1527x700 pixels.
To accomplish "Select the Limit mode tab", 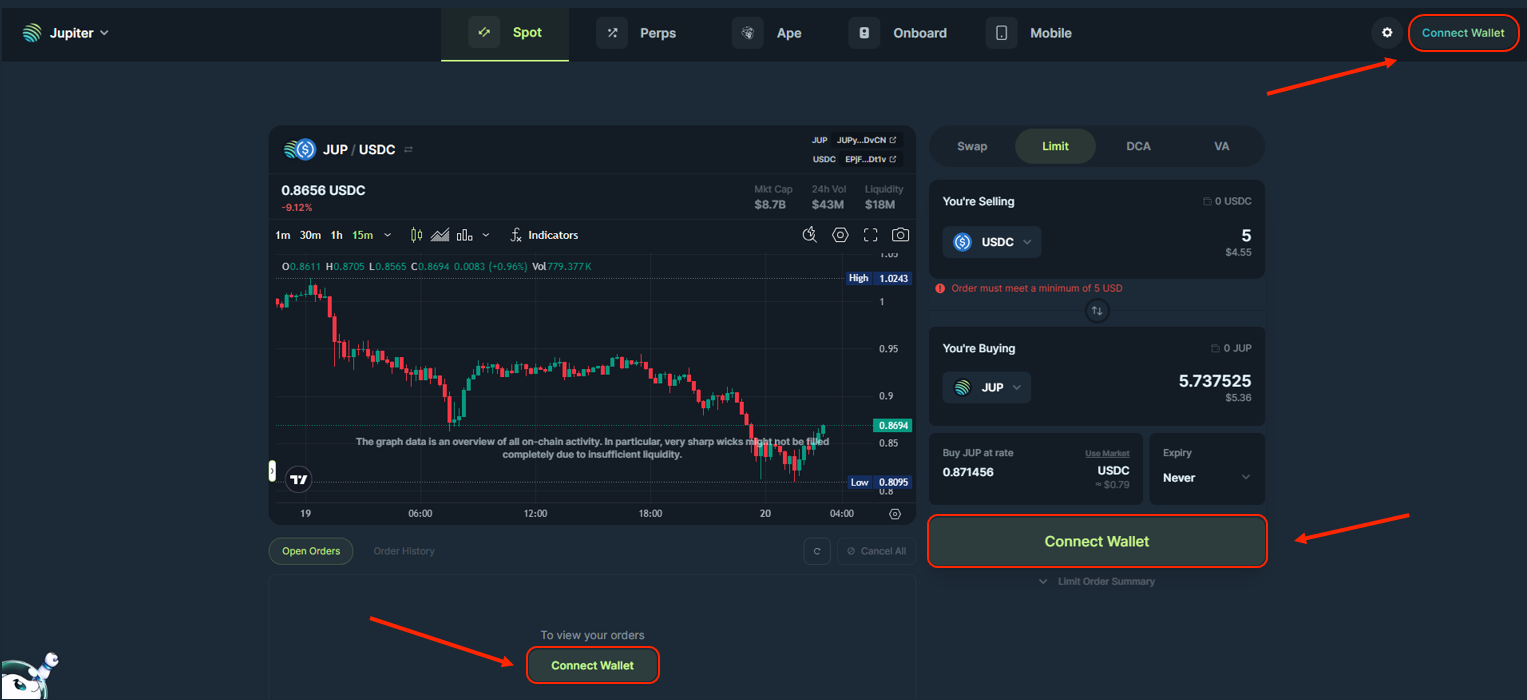I will coord(1055,146).
